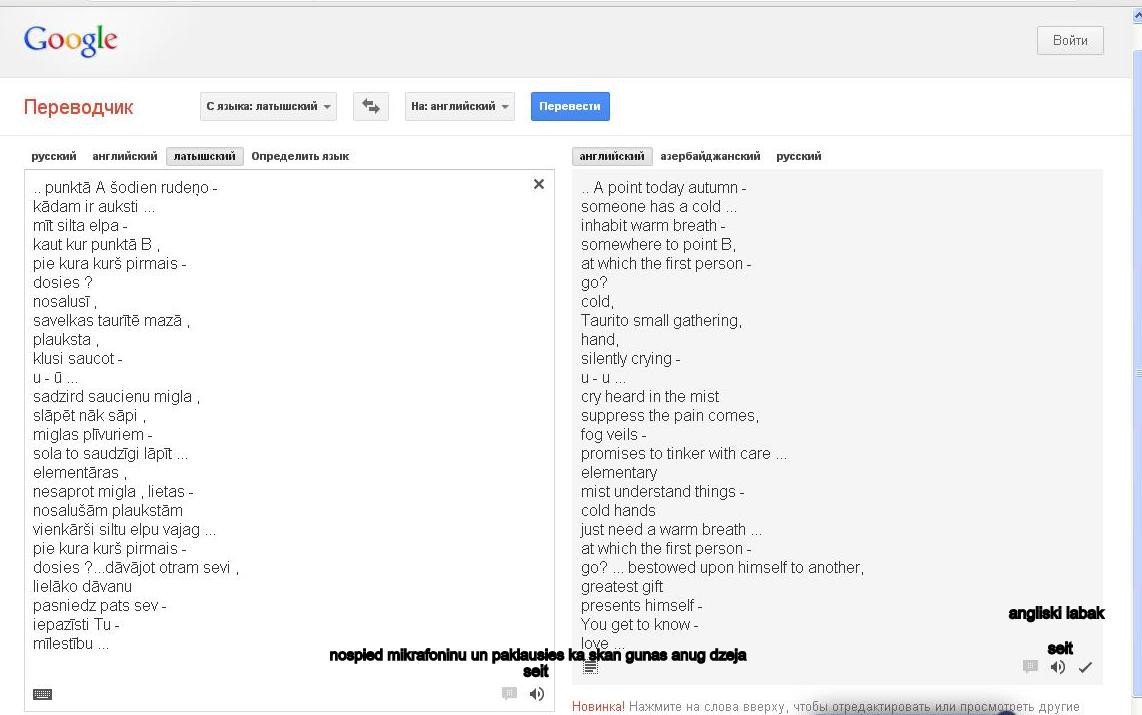This screenshot has height=715, width=1142.
Task: Click the select-all lines icon under translation
Action: click(590, 666)
